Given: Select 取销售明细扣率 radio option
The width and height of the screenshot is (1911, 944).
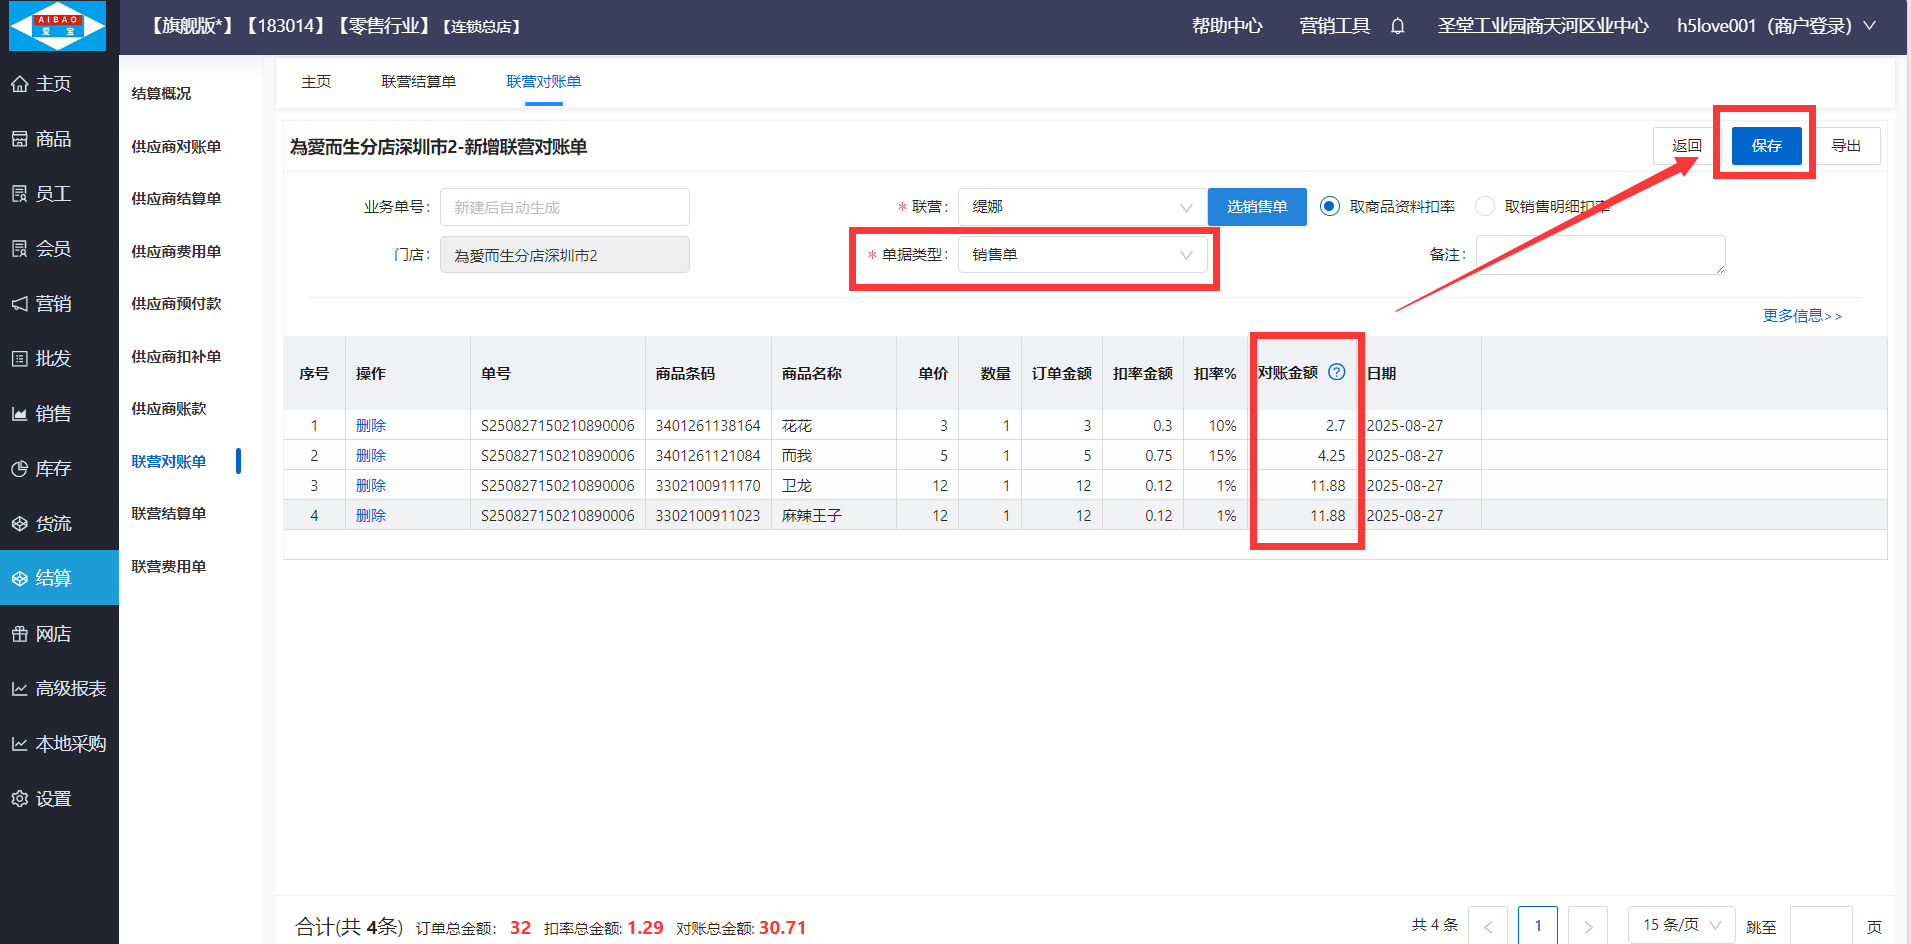Looking at the screenshot, I should point(1485,206).
